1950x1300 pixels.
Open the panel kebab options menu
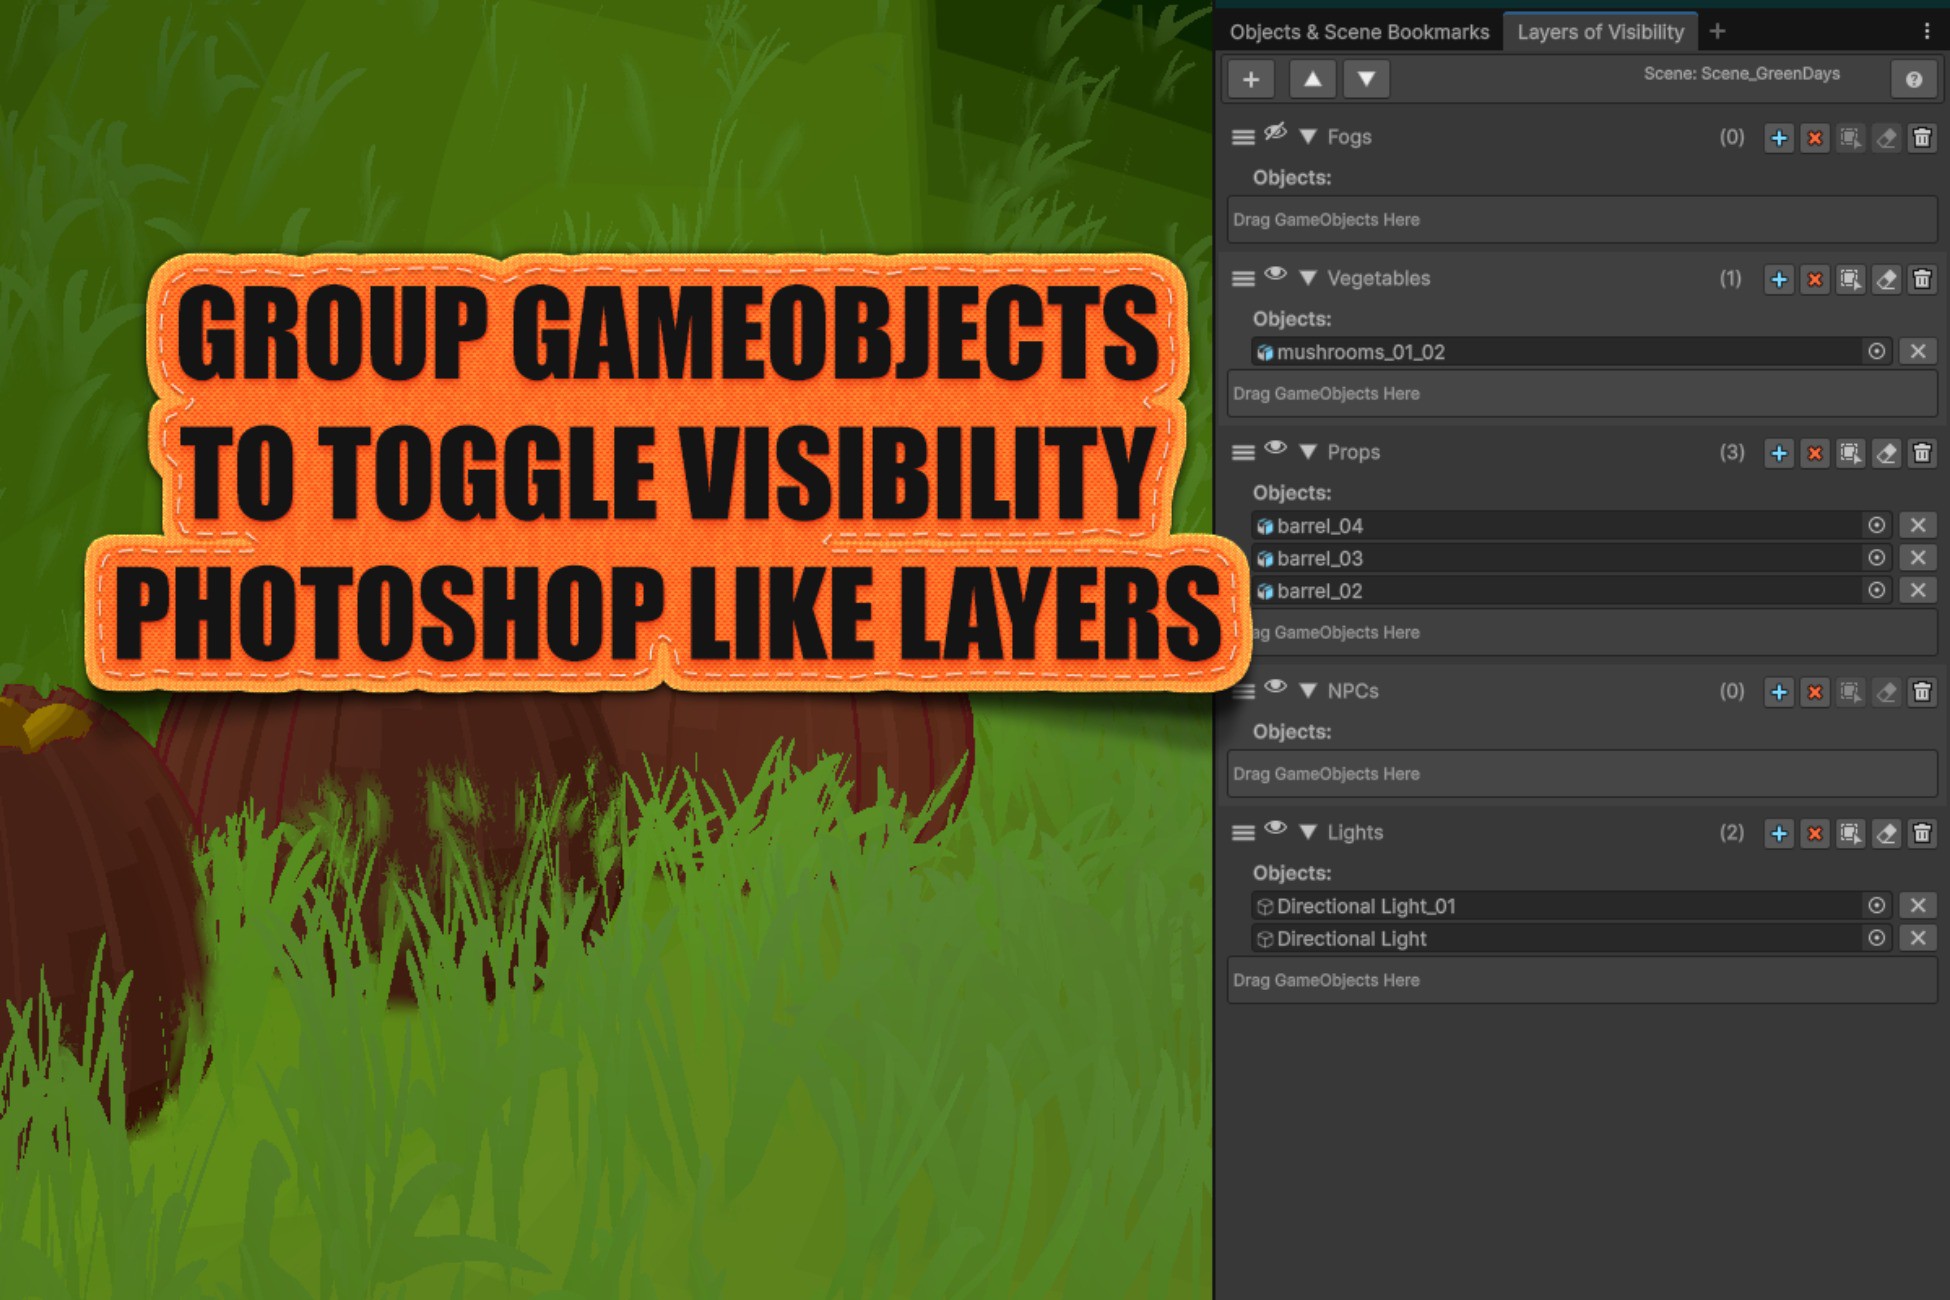[x=1926, y=32]
